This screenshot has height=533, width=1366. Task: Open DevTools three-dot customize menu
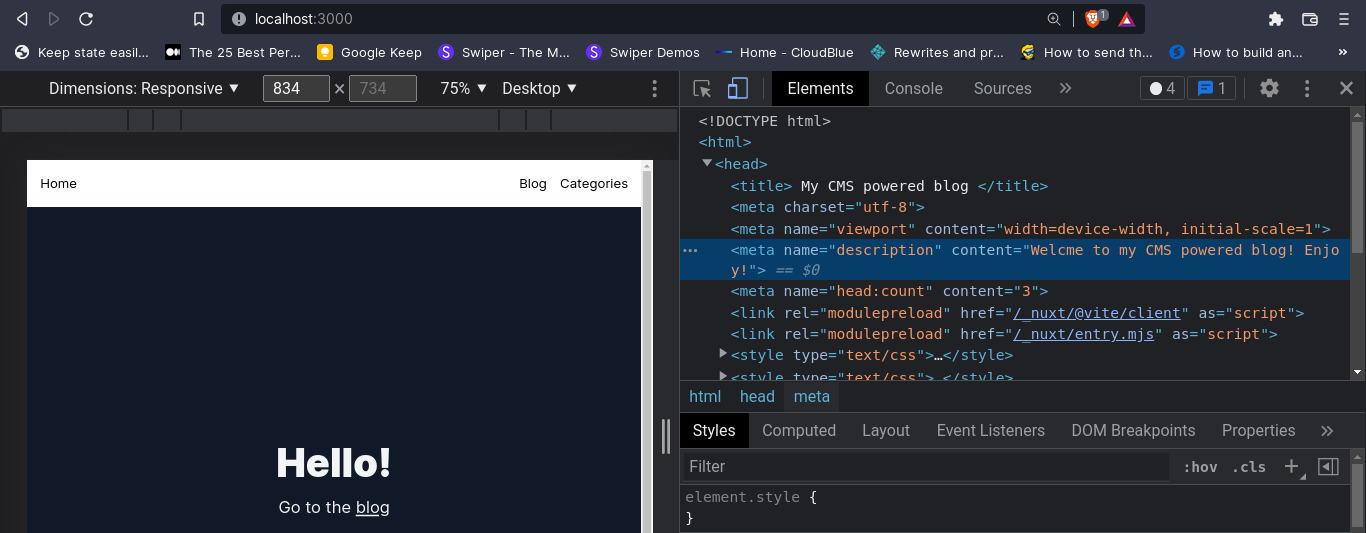[x=1307, y=88]
